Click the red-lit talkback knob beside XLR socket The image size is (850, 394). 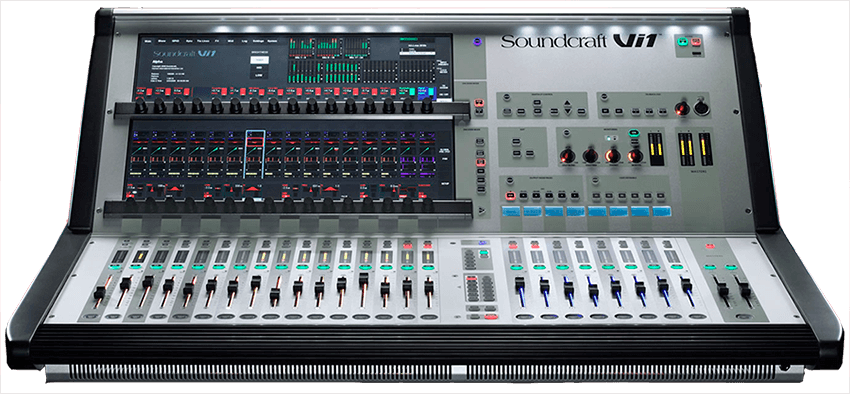pos(683,108)
